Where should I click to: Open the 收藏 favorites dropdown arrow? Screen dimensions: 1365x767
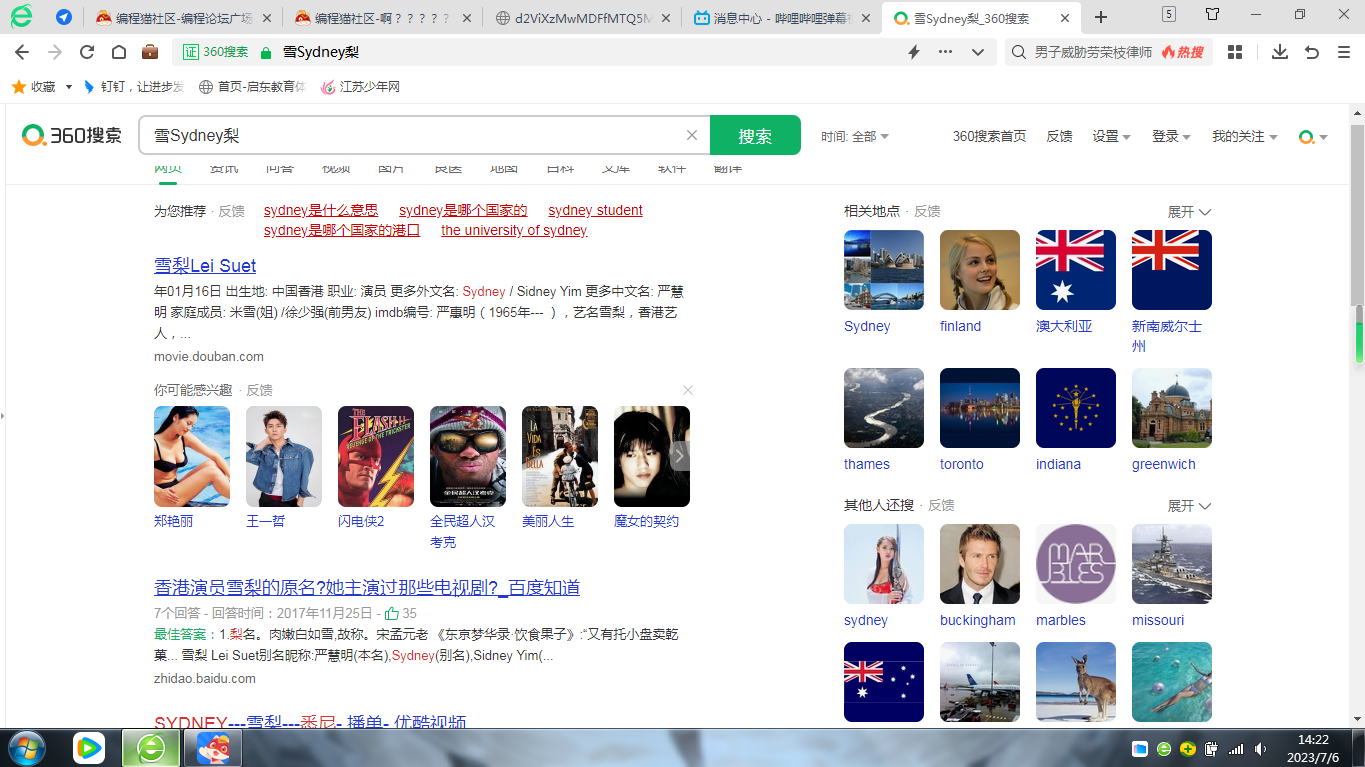[69, 87]
